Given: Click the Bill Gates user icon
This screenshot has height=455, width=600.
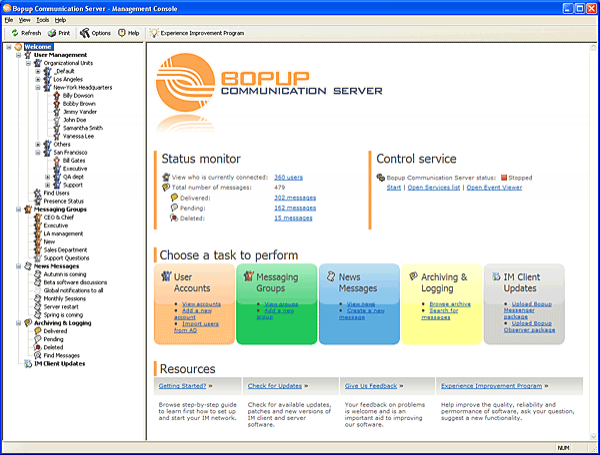Looking at the screenshot, I should [x=57, y=161].
